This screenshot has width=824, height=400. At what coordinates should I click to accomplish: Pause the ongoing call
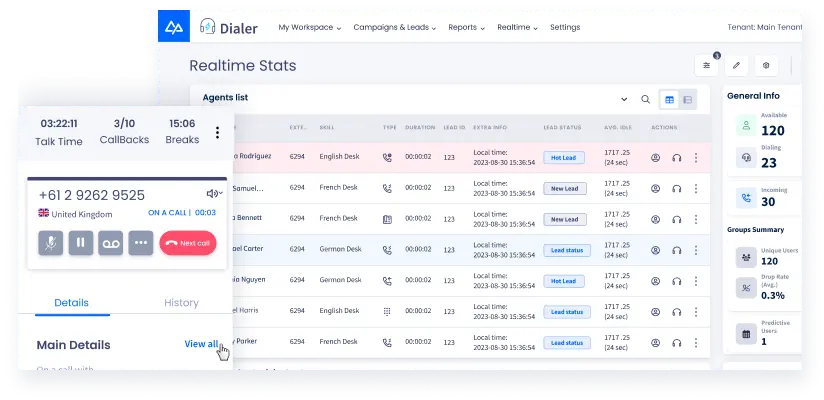[81, 243]
